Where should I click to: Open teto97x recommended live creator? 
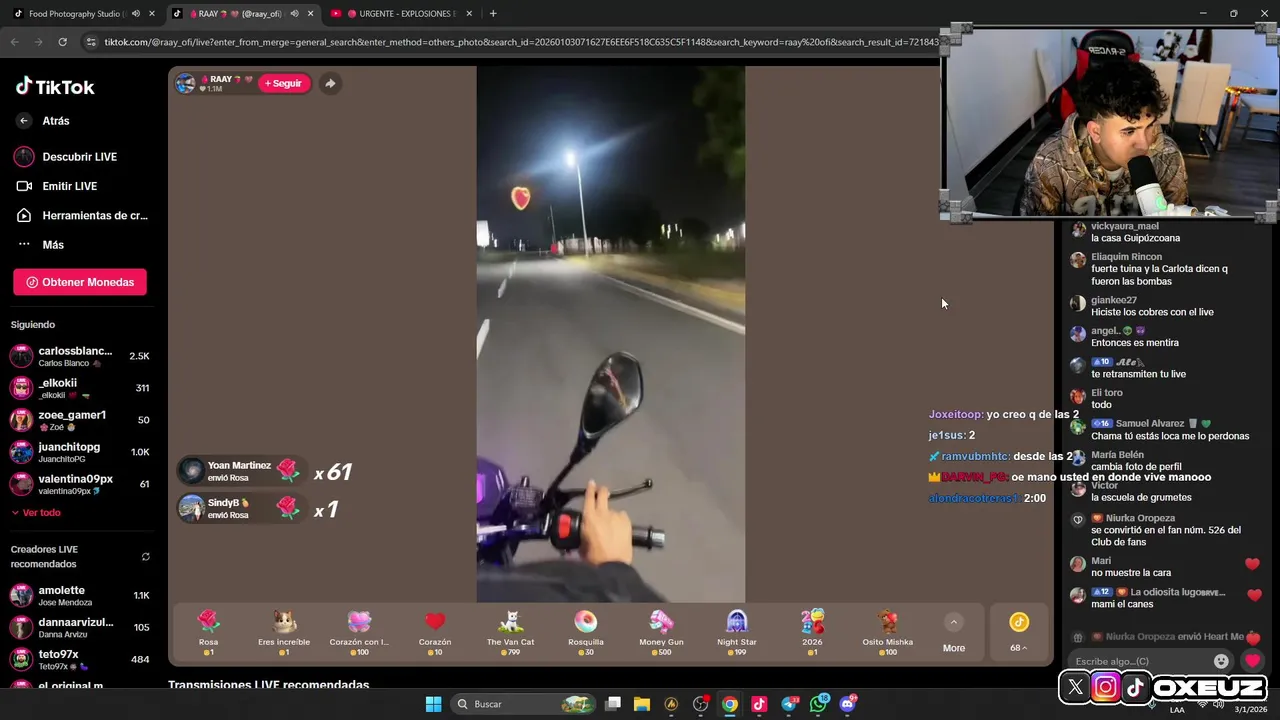click(x=80, y=659)
